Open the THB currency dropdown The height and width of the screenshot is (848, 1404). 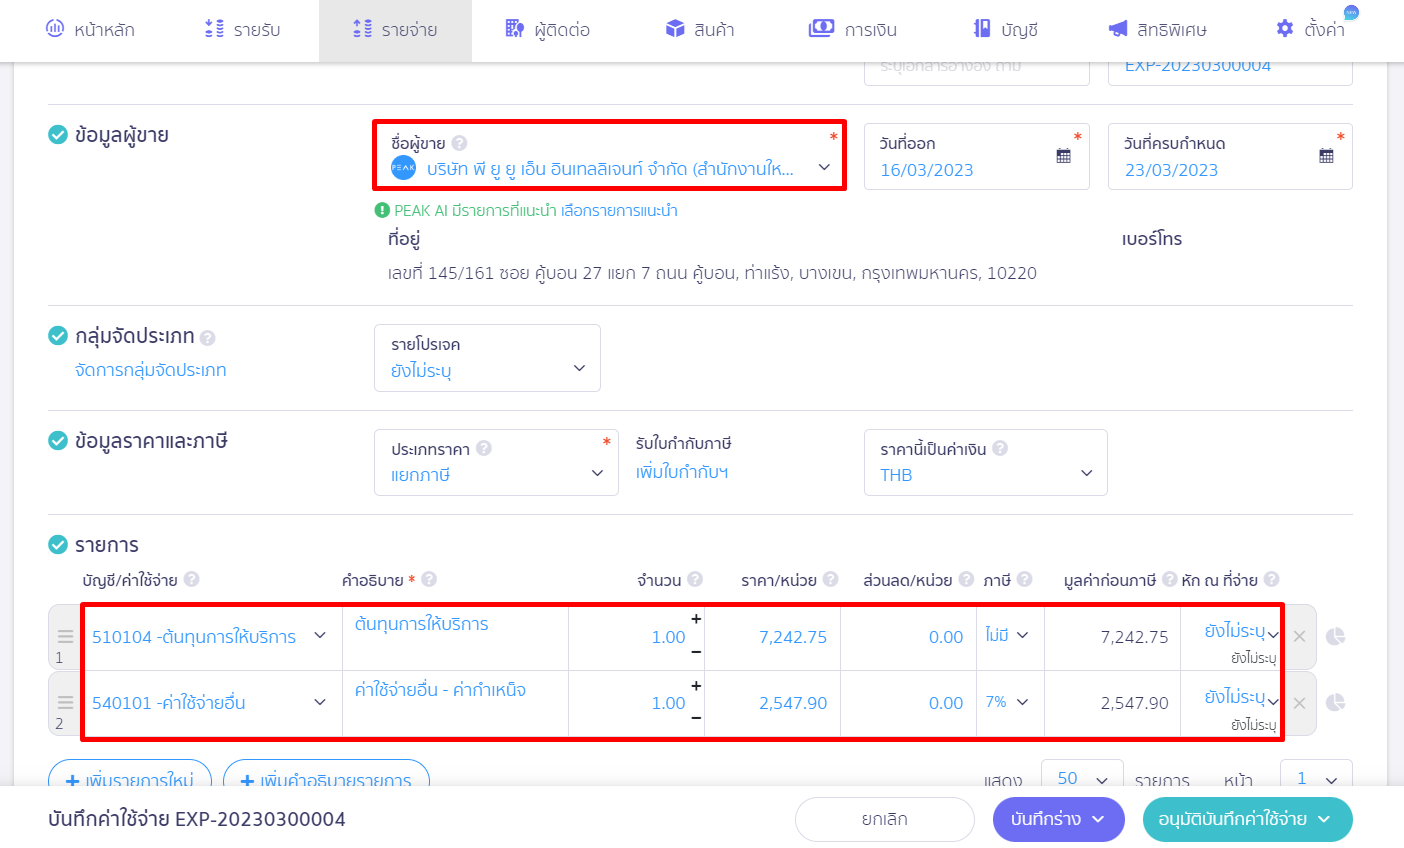(x=985, y=462)
